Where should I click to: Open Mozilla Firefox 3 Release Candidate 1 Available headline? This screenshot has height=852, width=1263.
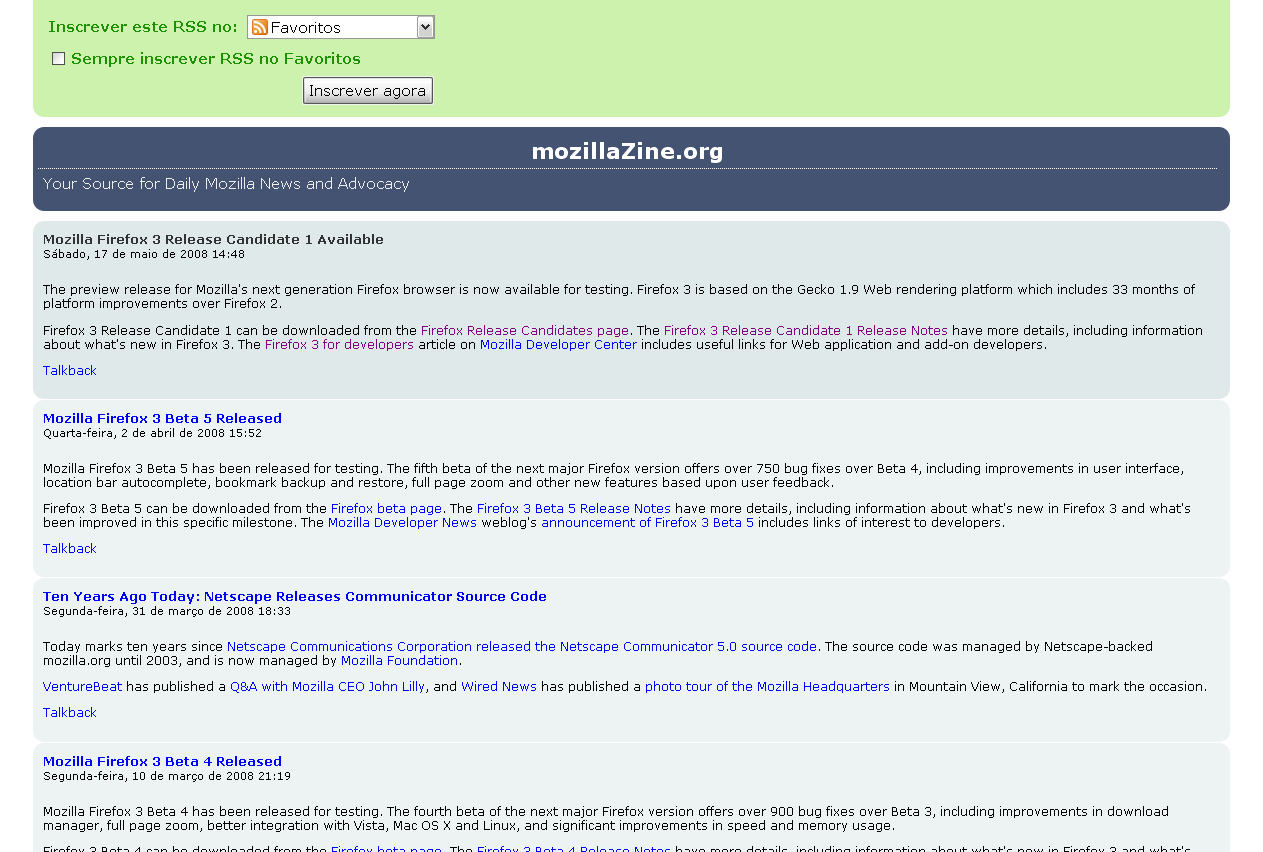tap(213, 240)
